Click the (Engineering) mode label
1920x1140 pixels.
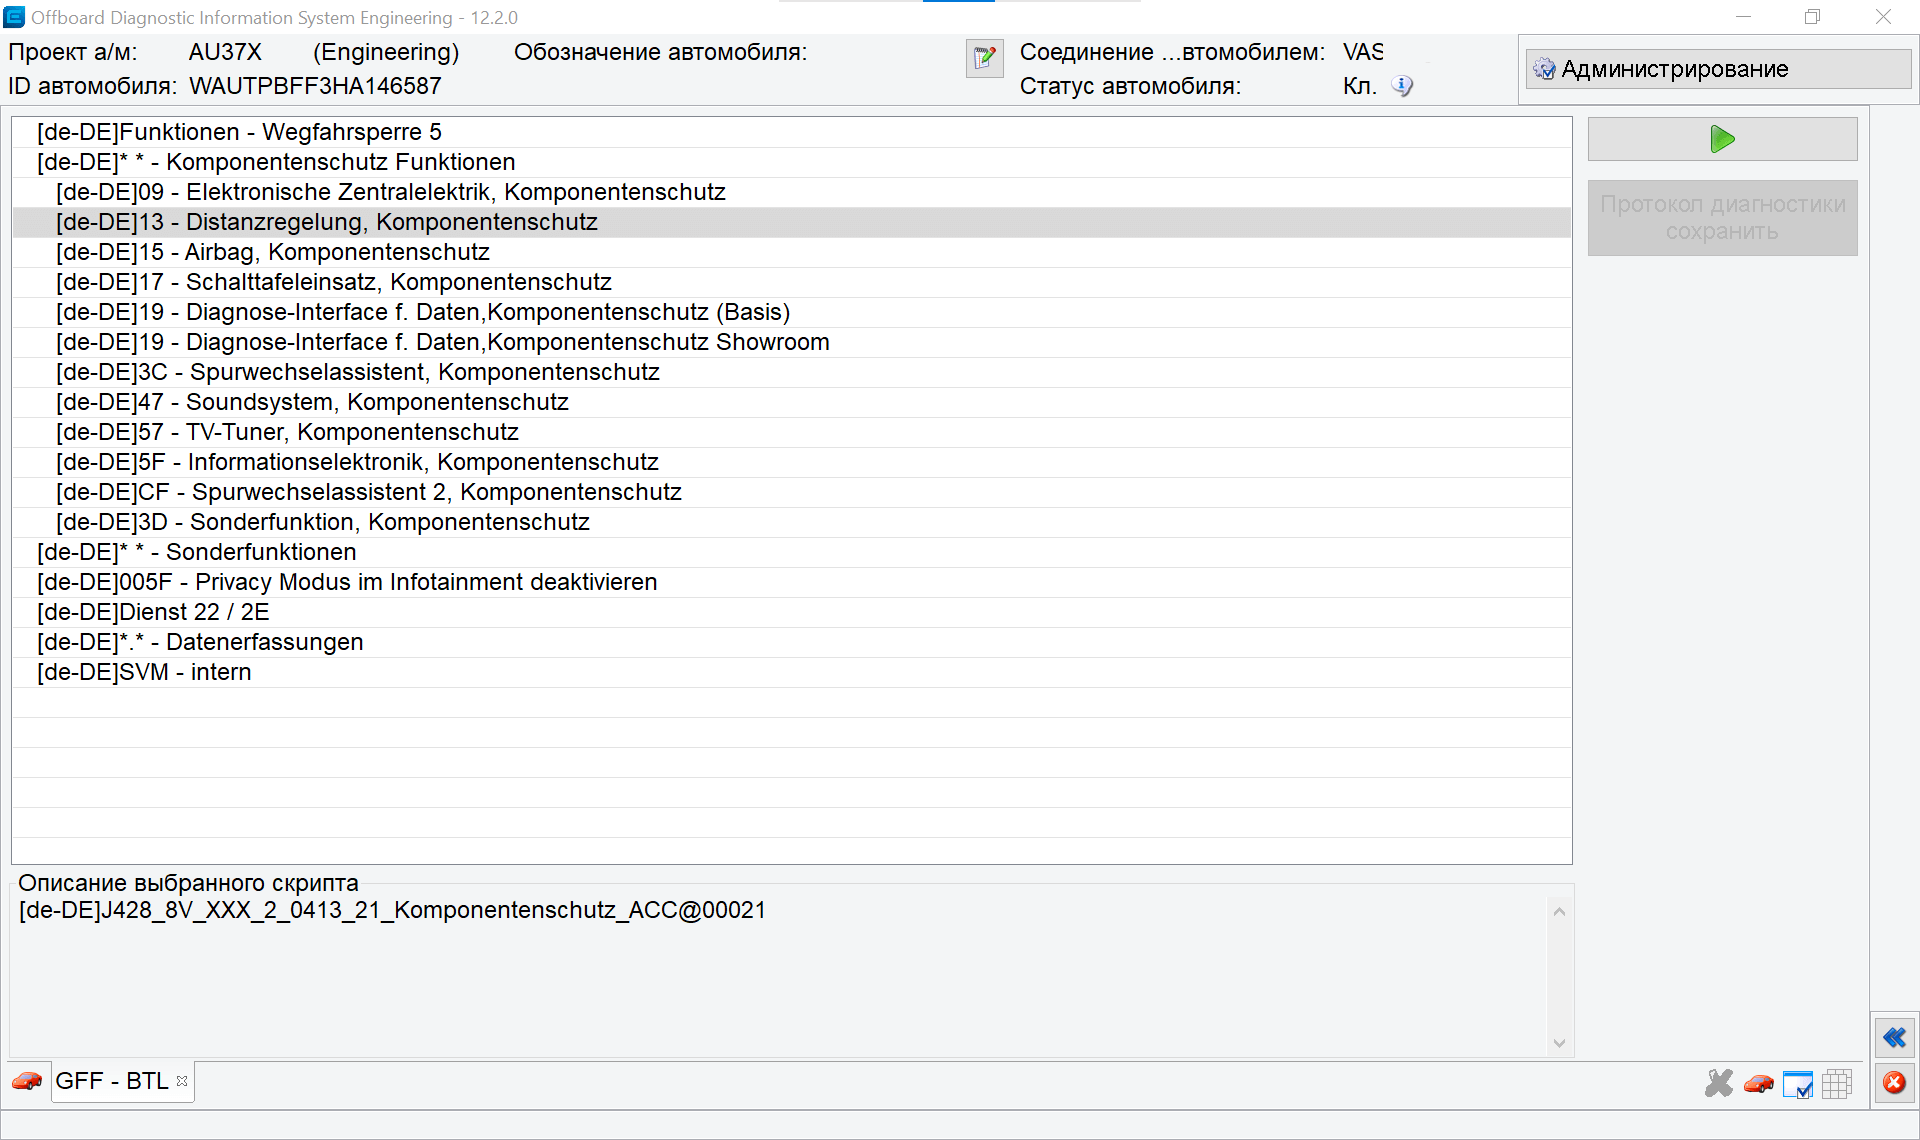click(386, 52)
